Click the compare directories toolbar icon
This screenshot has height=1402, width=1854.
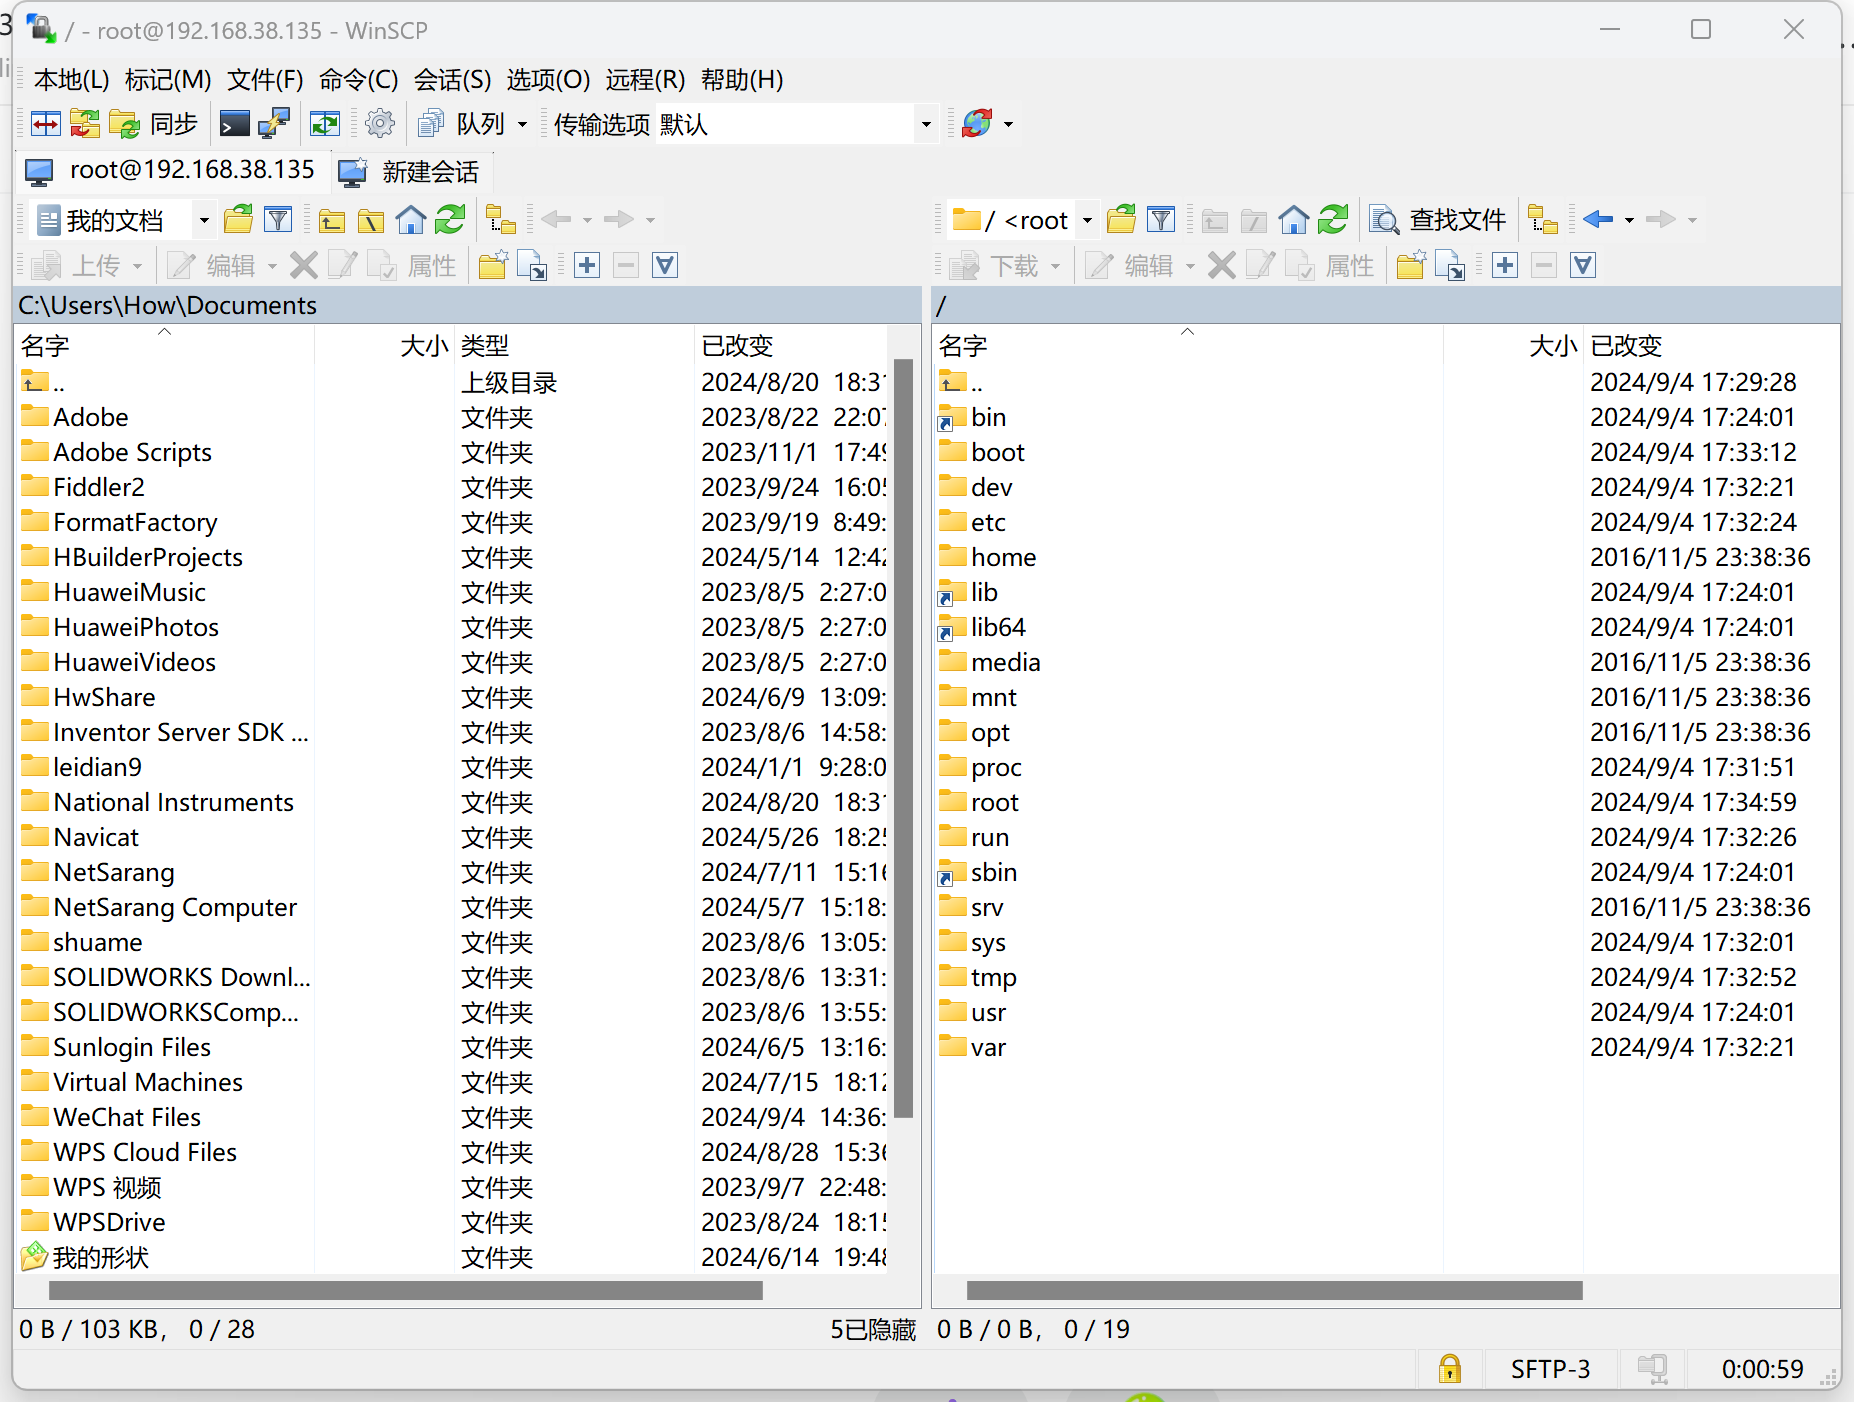[46, 124]
